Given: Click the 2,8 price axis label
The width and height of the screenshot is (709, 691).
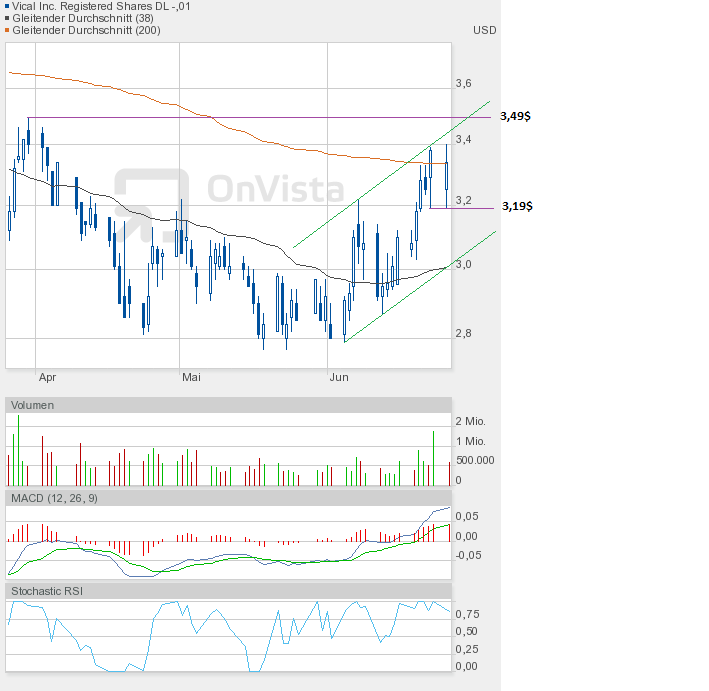Looking at the screenshot, I should tap(463, 333).
